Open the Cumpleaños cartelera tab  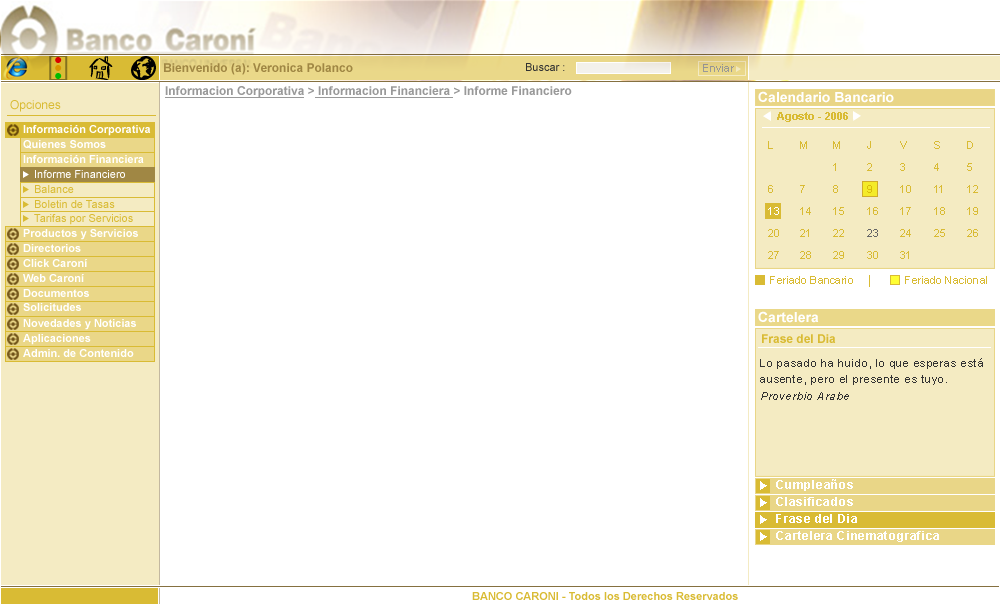coord(874,486)
